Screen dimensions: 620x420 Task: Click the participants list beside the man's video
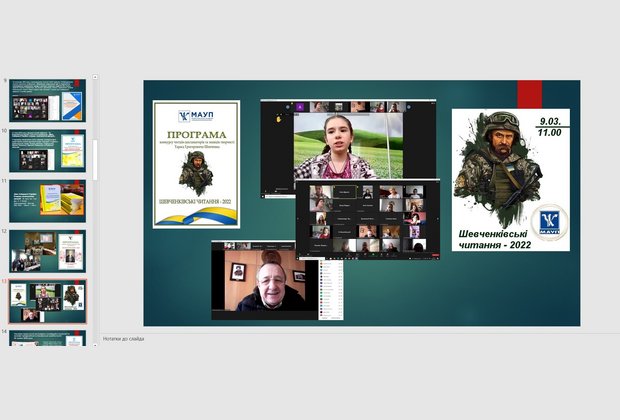point(330,290)
